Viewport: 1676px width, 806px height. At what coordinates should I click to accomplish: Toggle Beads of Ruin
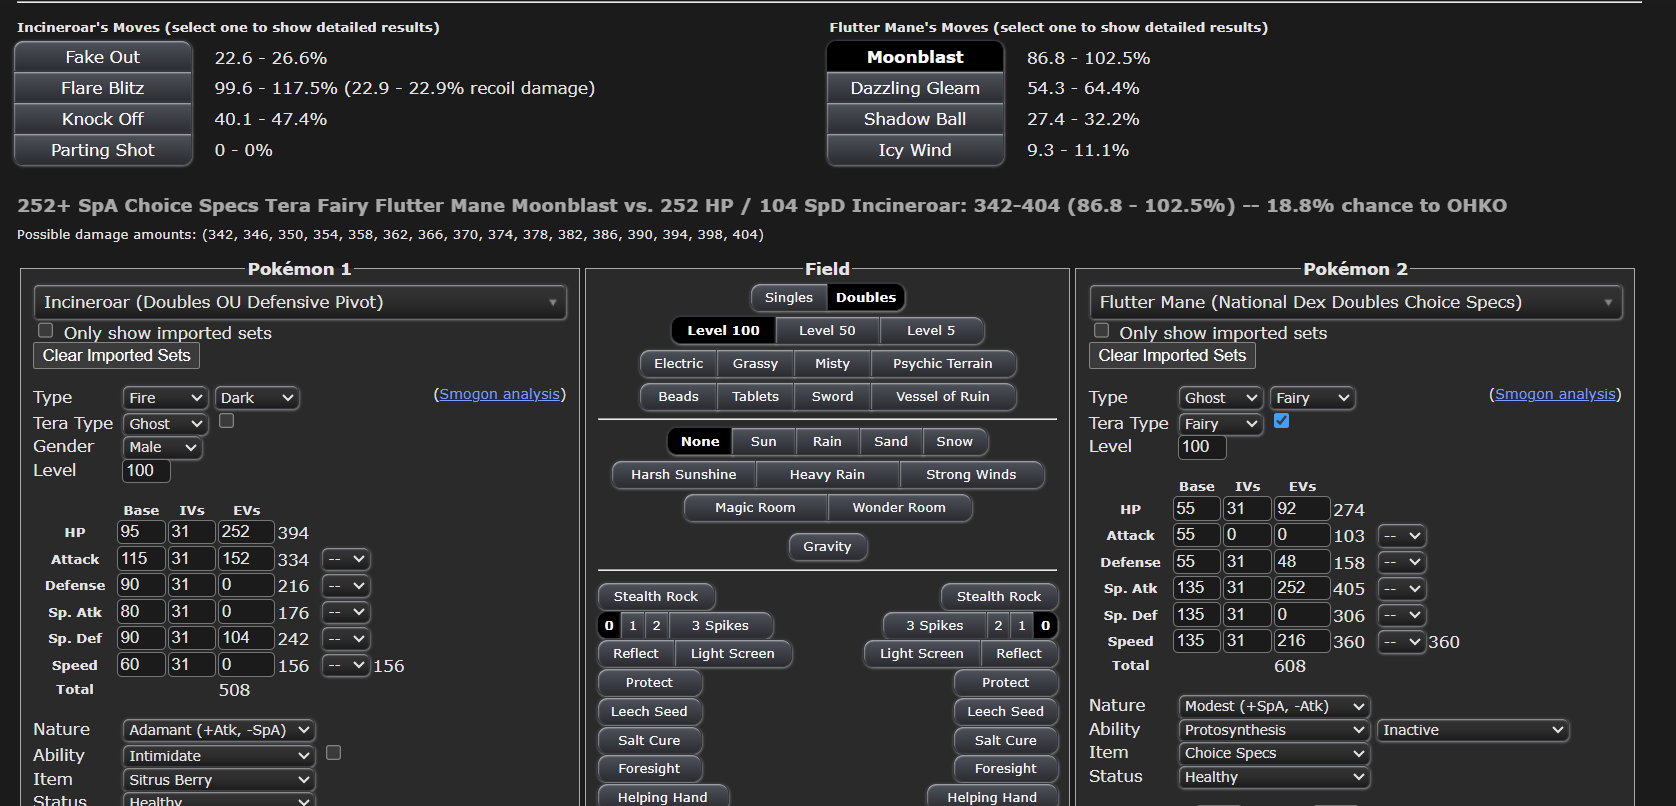[679, 396]
